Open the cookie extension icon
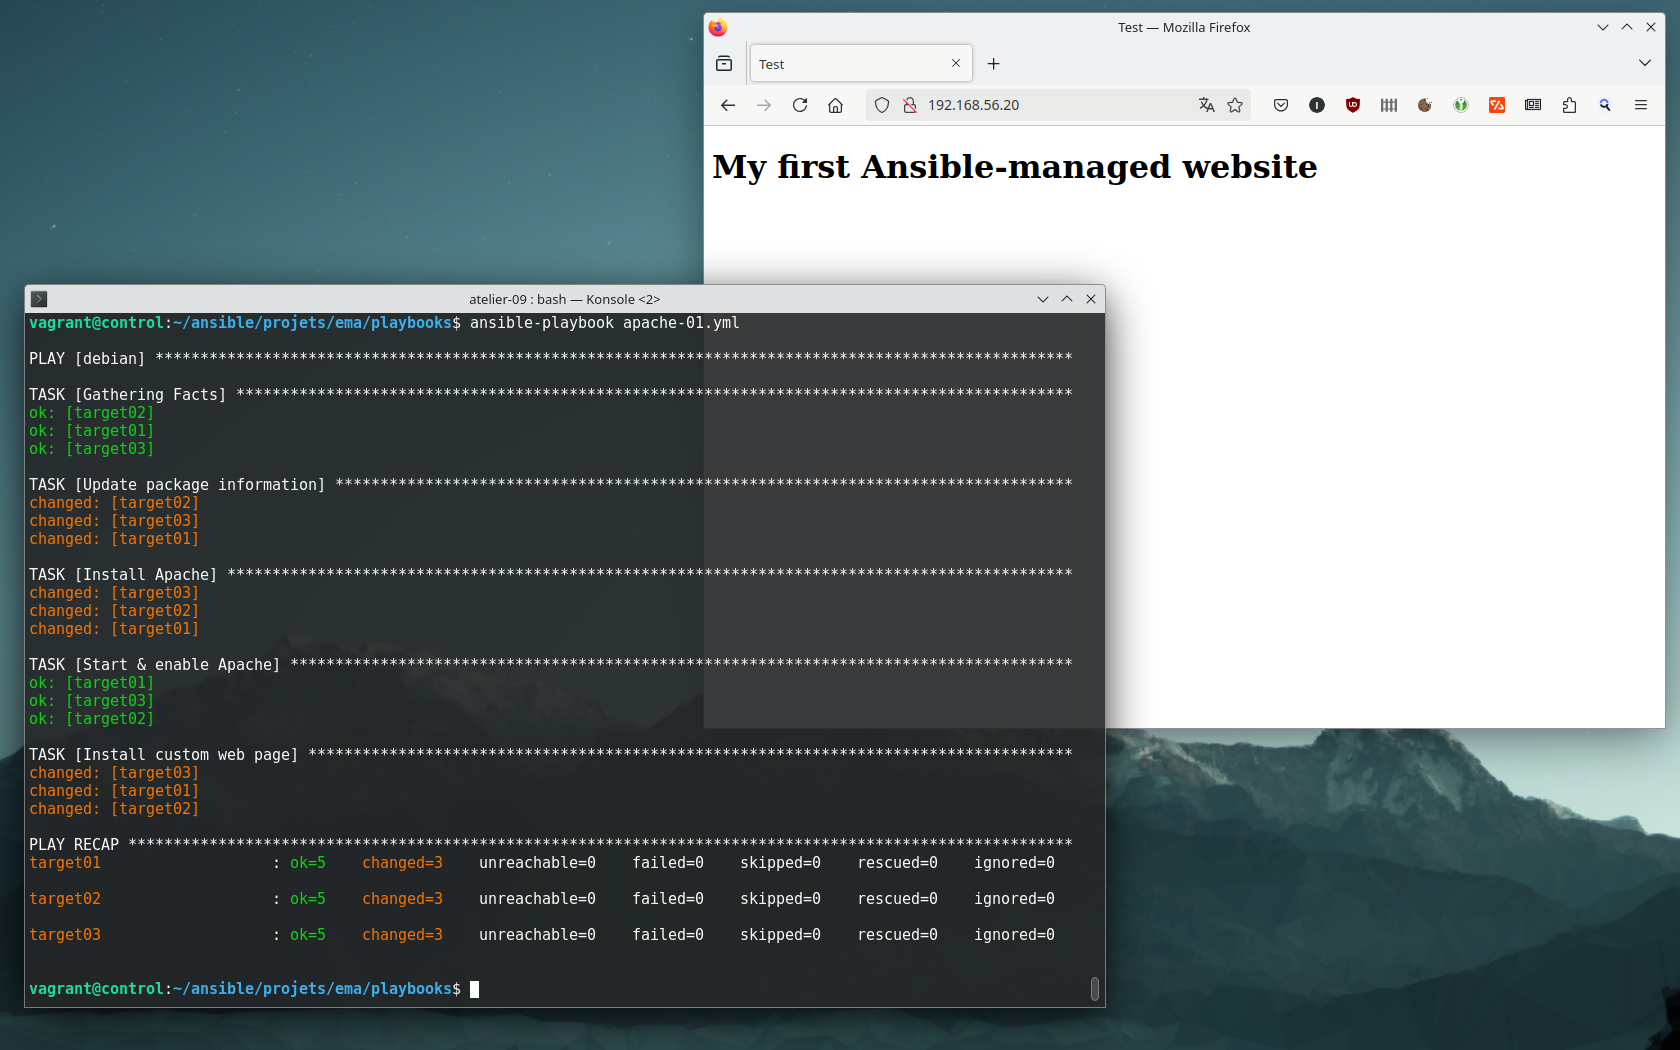 click(x=1425, y=105)
